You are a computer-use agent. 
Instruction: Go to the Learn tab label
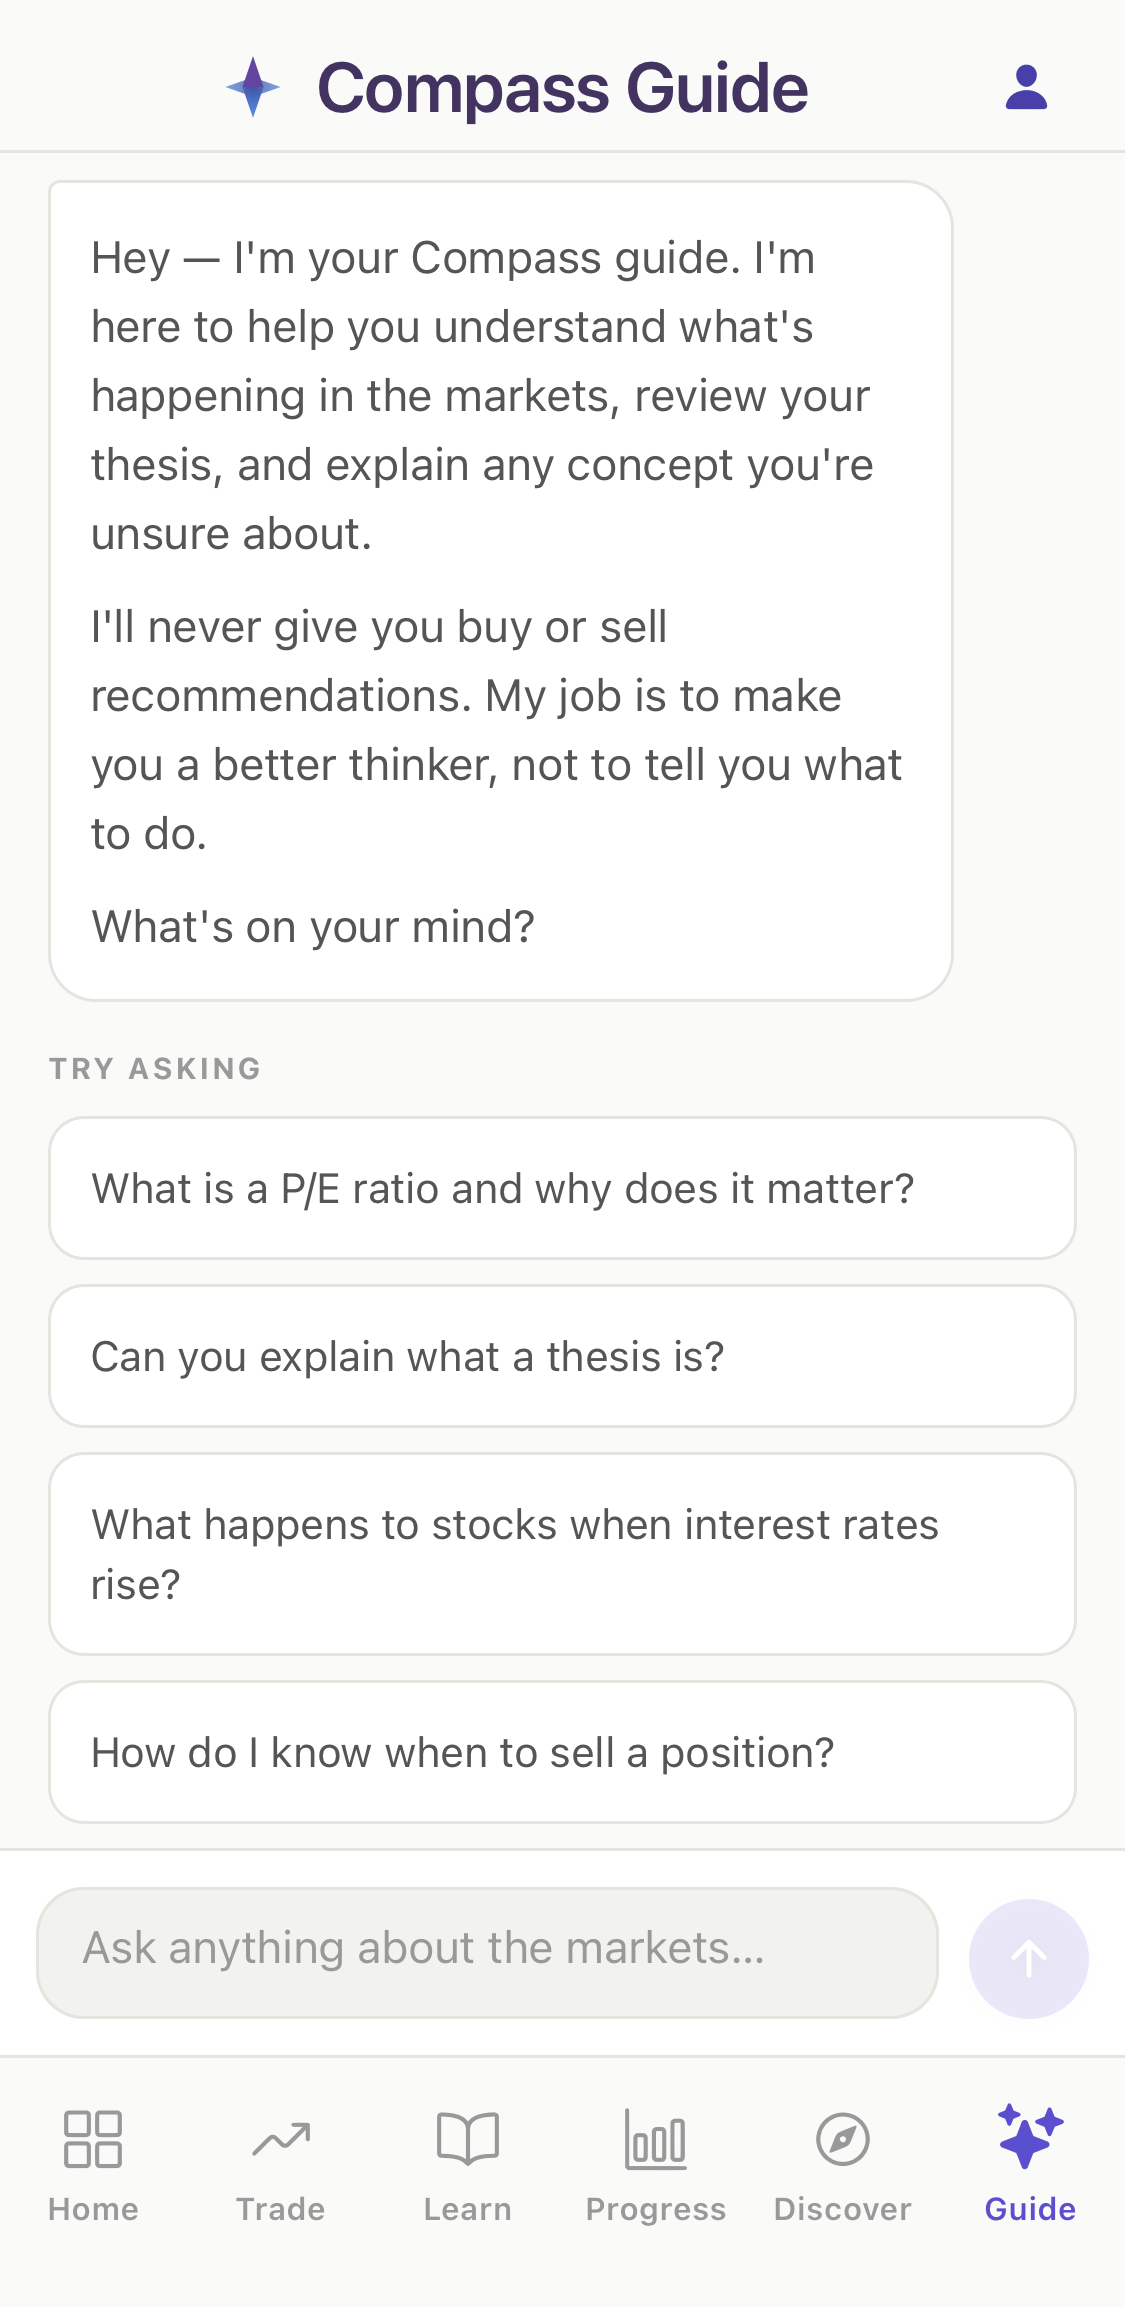pos(468,2209)
